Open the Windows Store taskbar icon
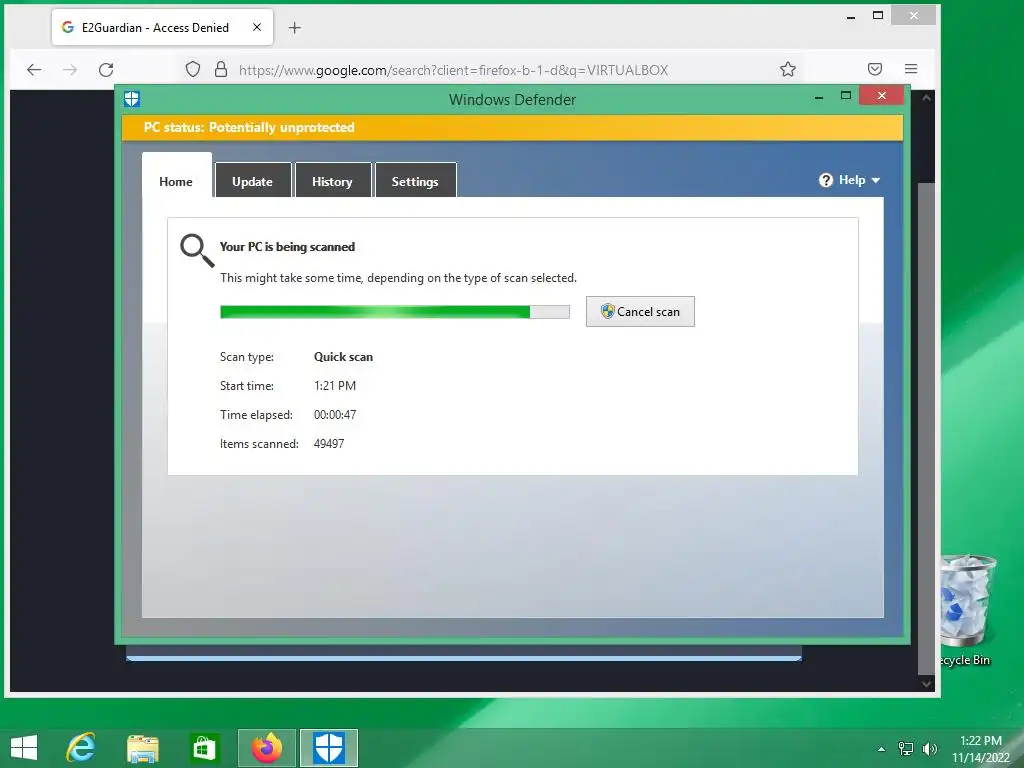Screen dimensions: 1024x768 point(204,748)
